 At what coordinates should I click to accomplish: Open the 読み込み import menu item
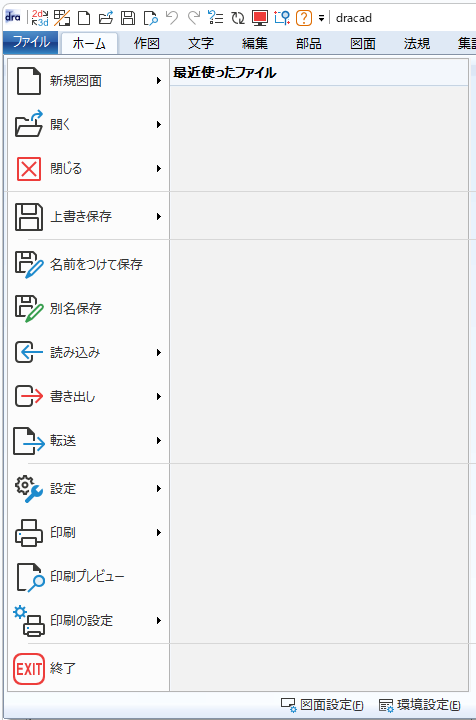coord(88,352)
